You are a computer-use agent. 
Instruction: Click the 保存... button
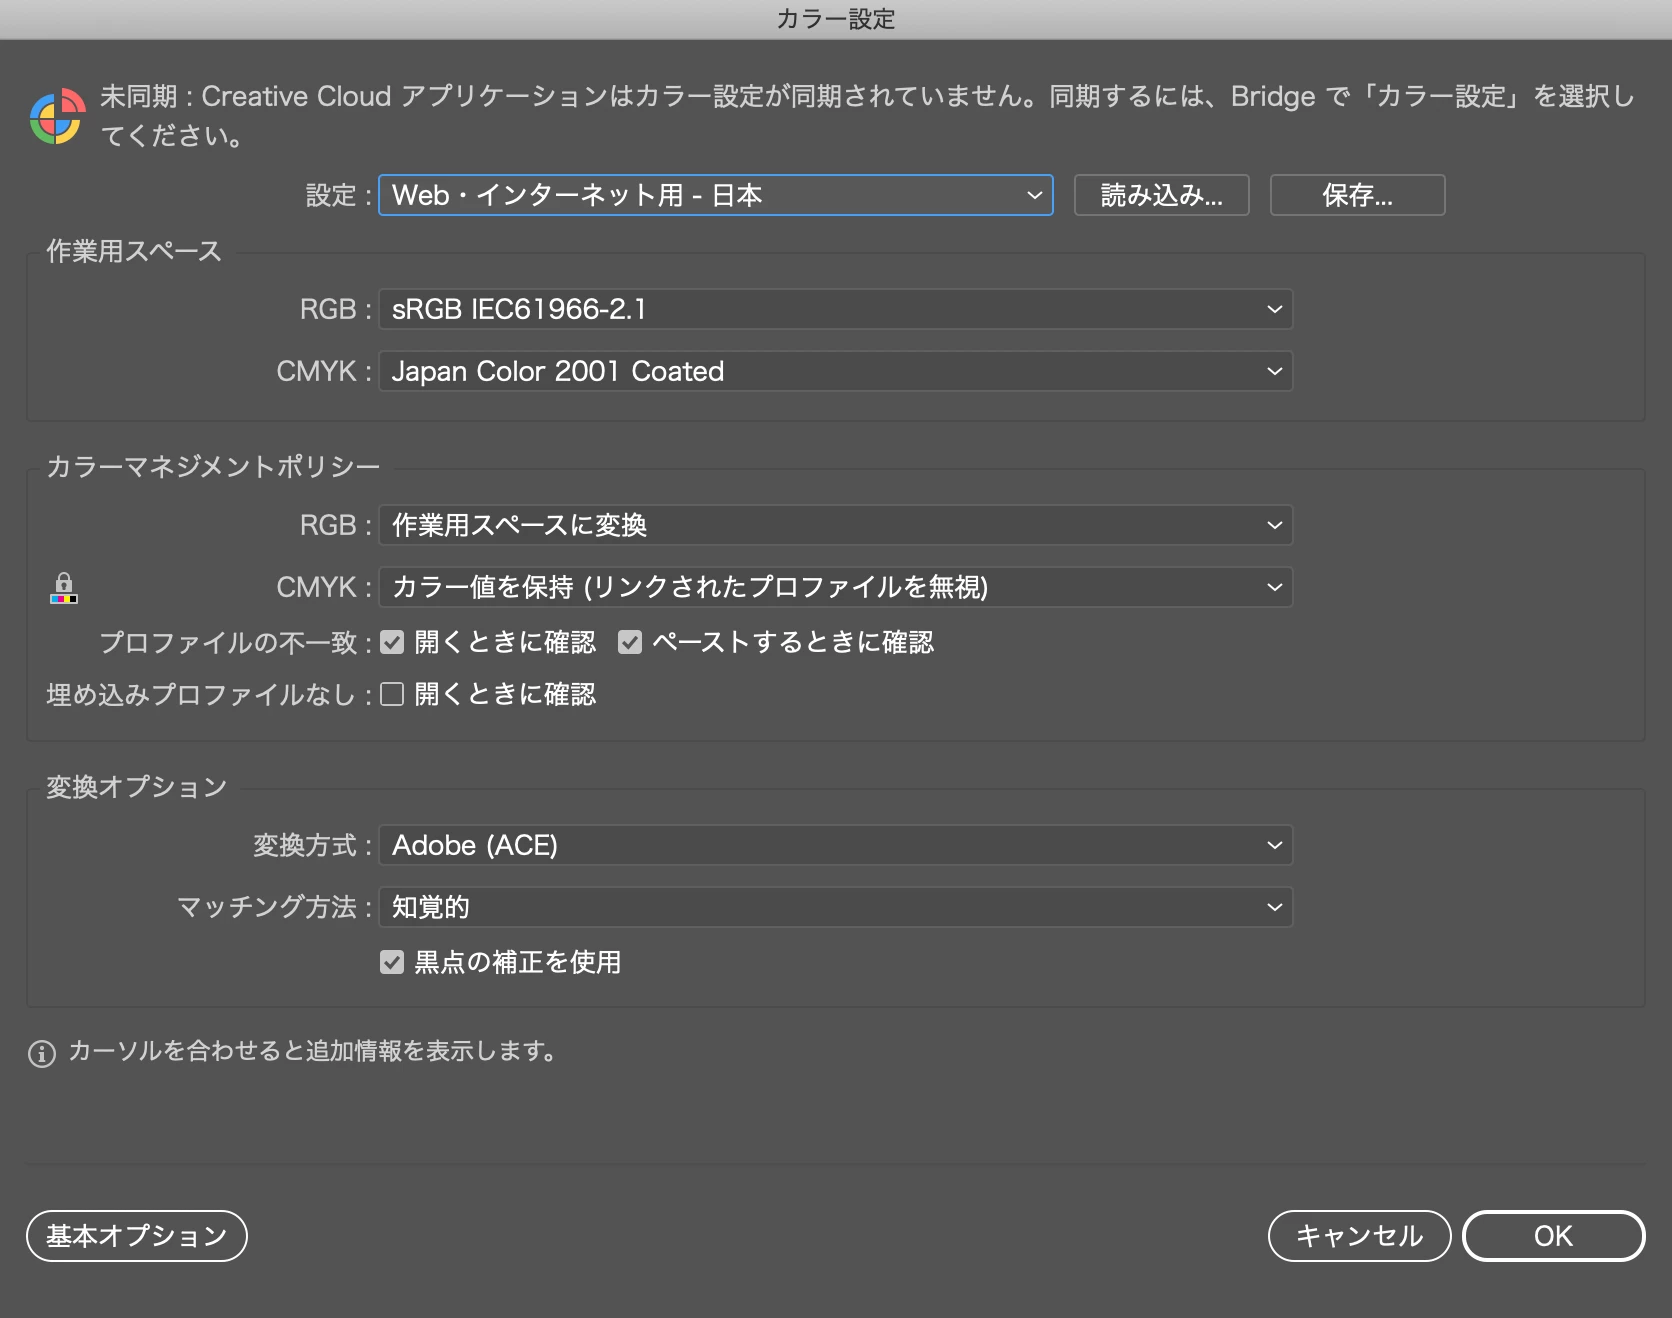[1357, 195]
